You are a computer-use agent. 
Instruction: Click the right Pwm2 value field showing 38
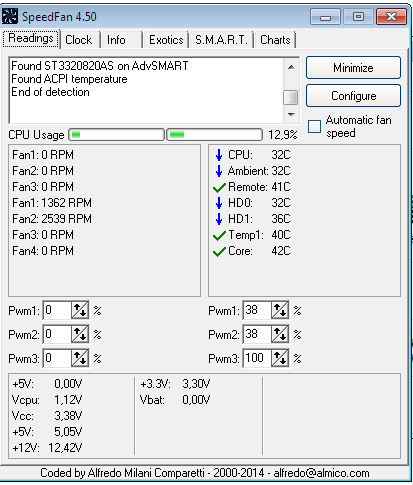point(257,334)
